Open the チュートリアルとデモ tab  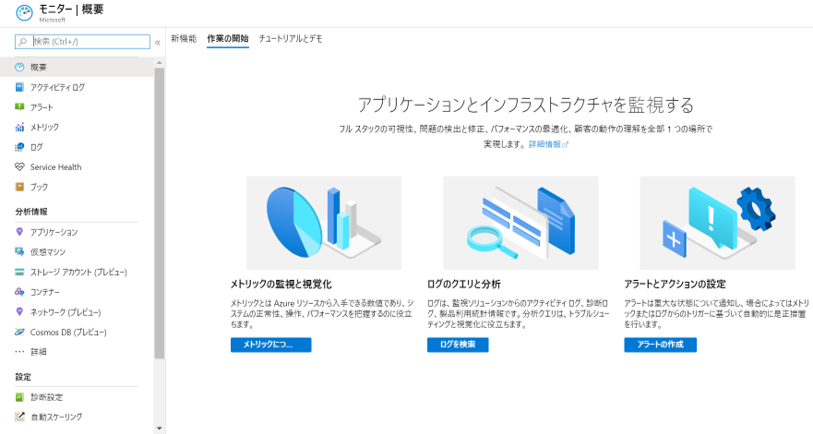click(x=290, y=38)
